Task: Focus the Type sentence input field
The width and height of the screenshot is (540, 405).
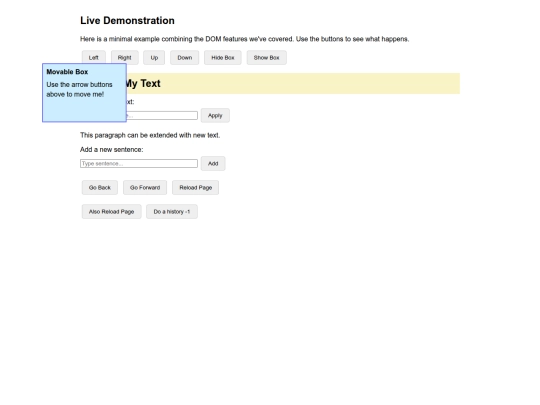Action: click(x=139, y=164)
